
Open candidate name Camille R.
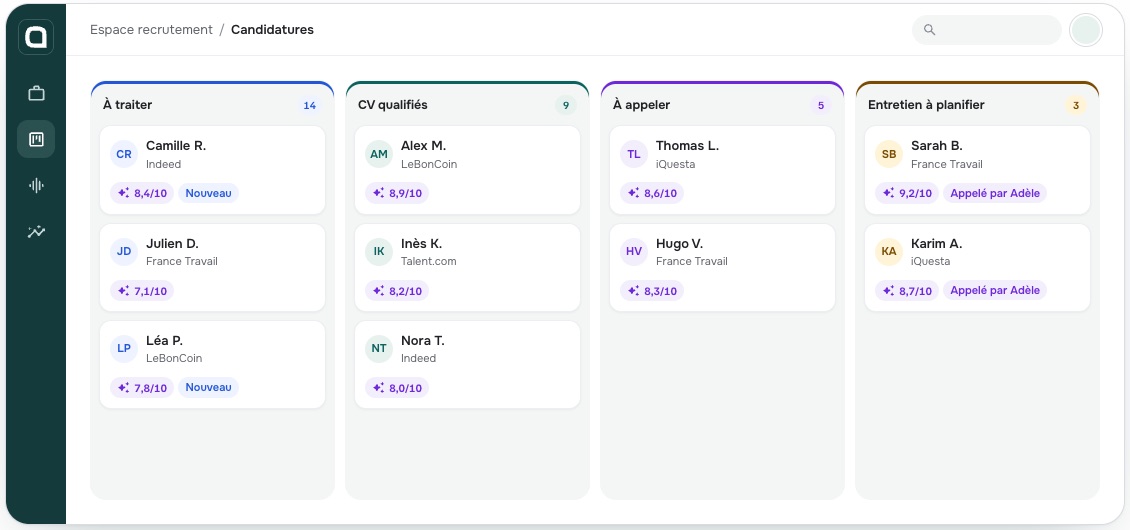pos(176,146)
